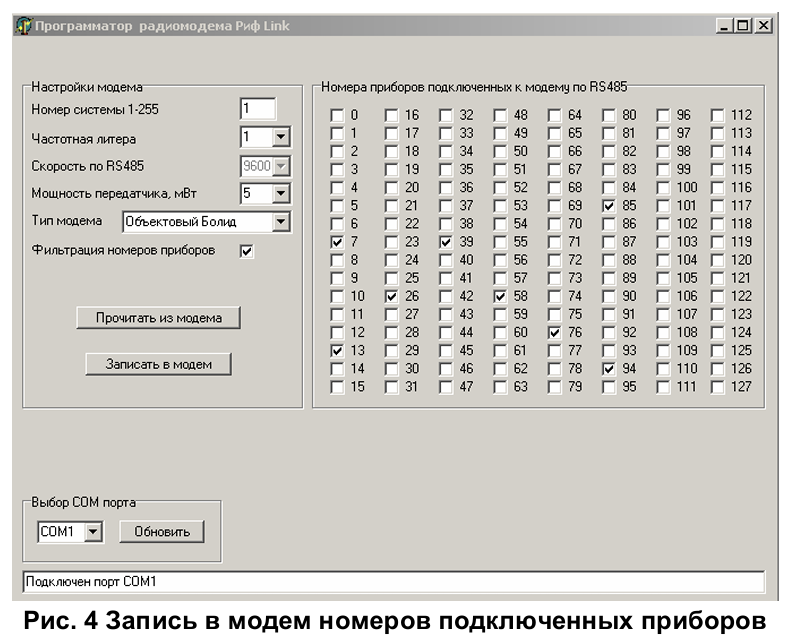Close the Риф Link programmer window
This screenshot has height=643, width=789.
coord(762,26)
